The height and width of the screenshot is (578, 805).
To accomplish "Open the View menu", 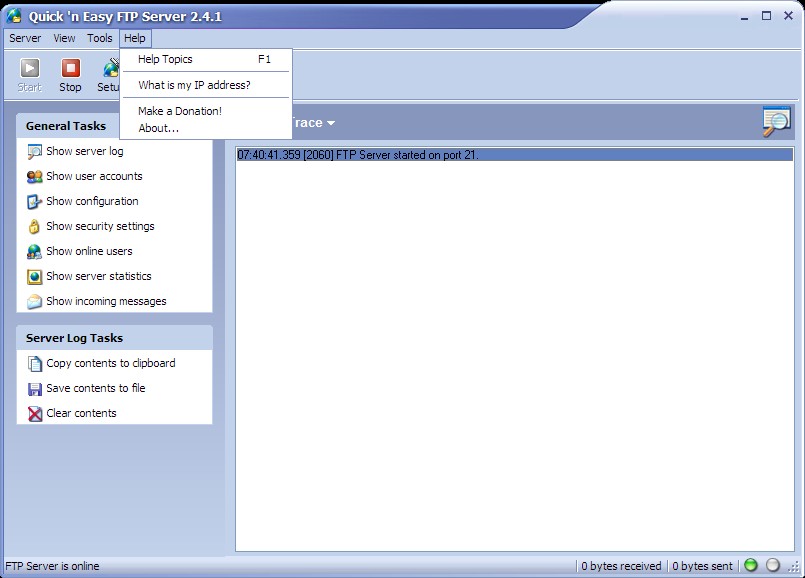I will pyautogui.click(x=64, y=38).
